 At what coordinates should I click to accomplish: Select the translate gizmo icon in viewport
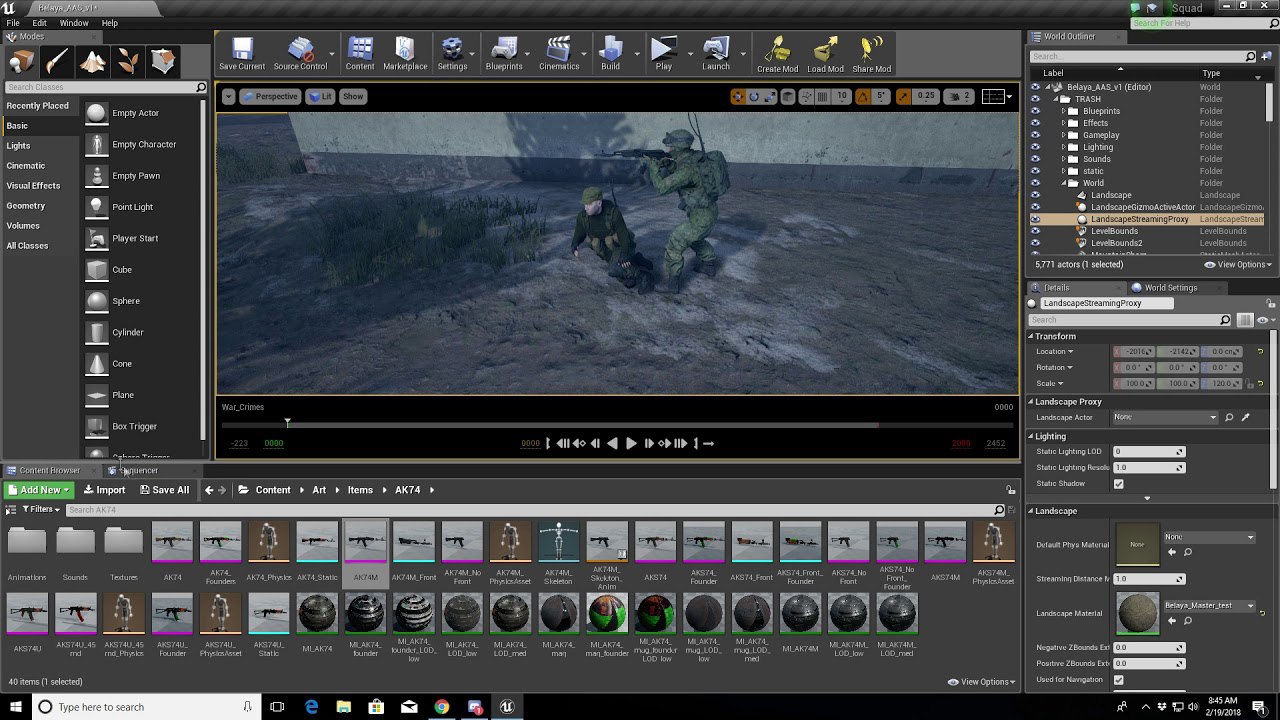[x=738, y=97]
